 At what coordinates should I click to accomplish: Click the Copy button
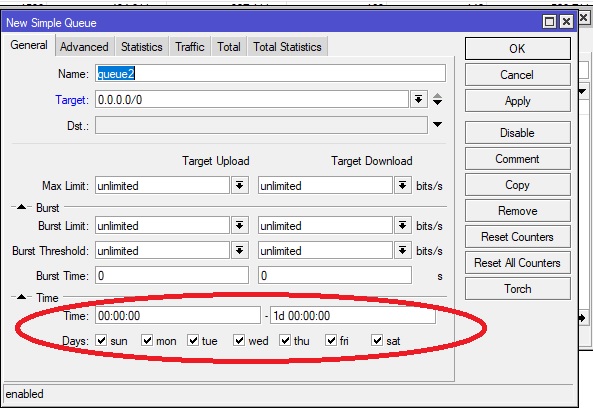coord(517,185)
